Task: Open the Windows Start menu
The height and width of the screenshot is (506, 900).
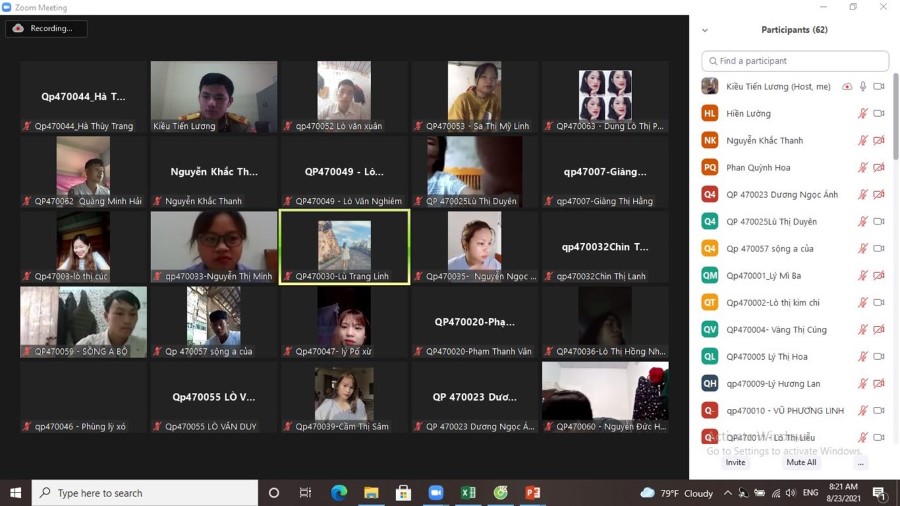Action: 15,493
